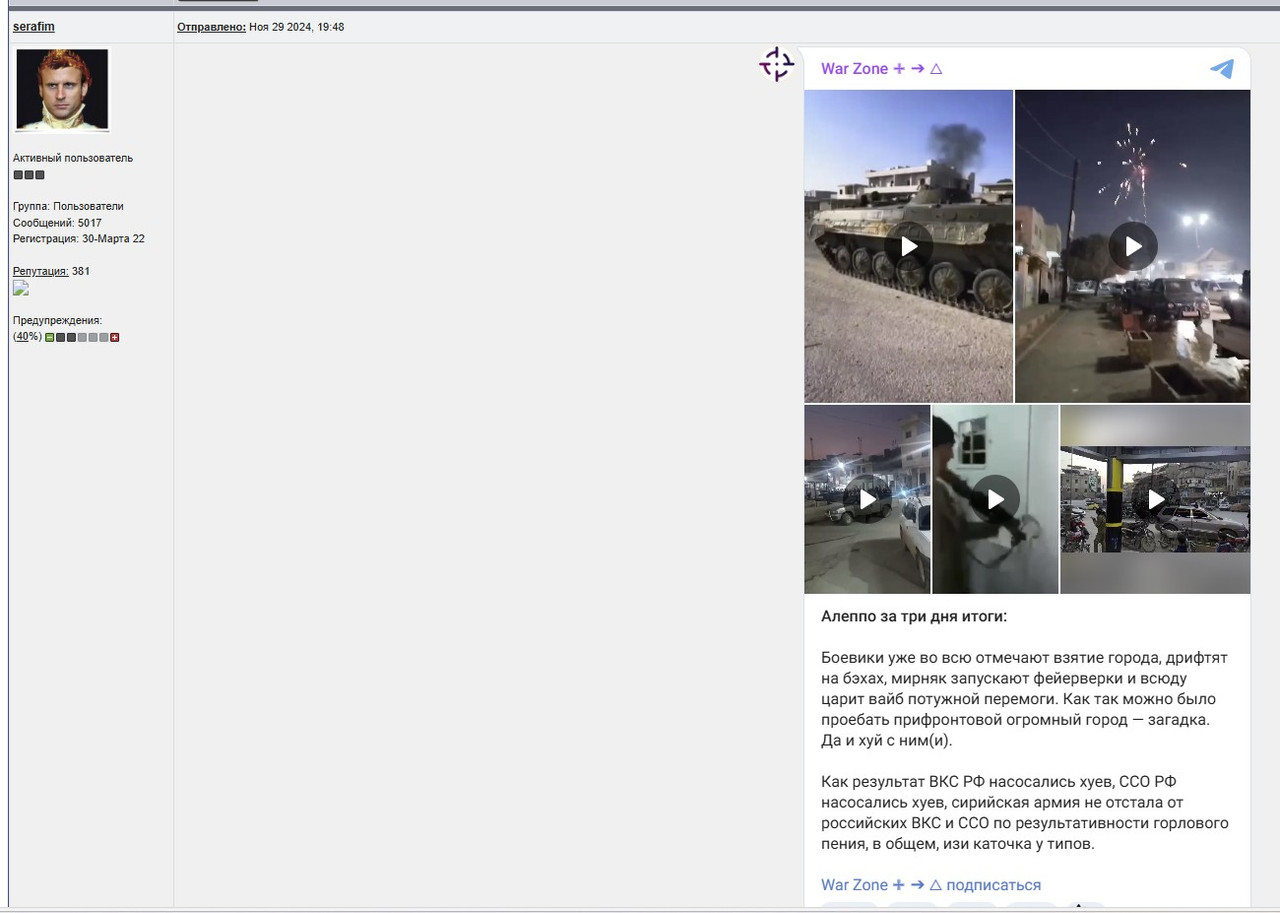Play the gas station video

tap(1155, 499)
